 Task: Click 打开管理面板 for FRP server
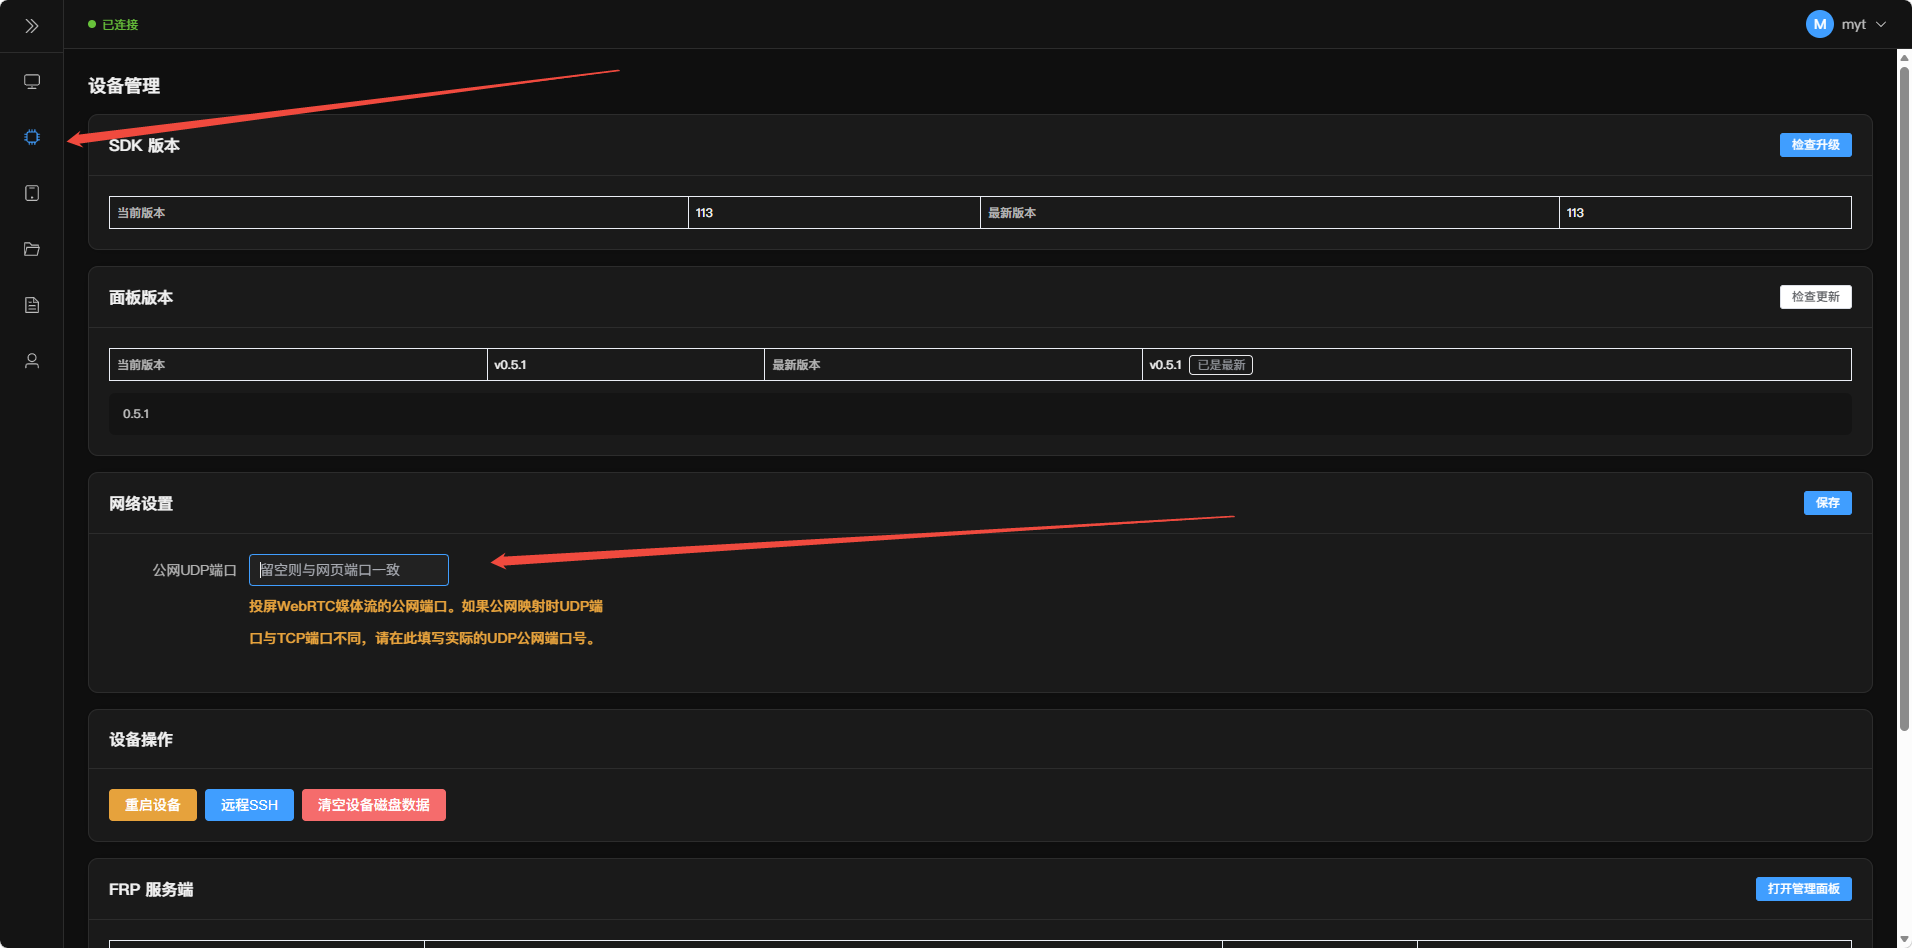[x=1803, y=889]
